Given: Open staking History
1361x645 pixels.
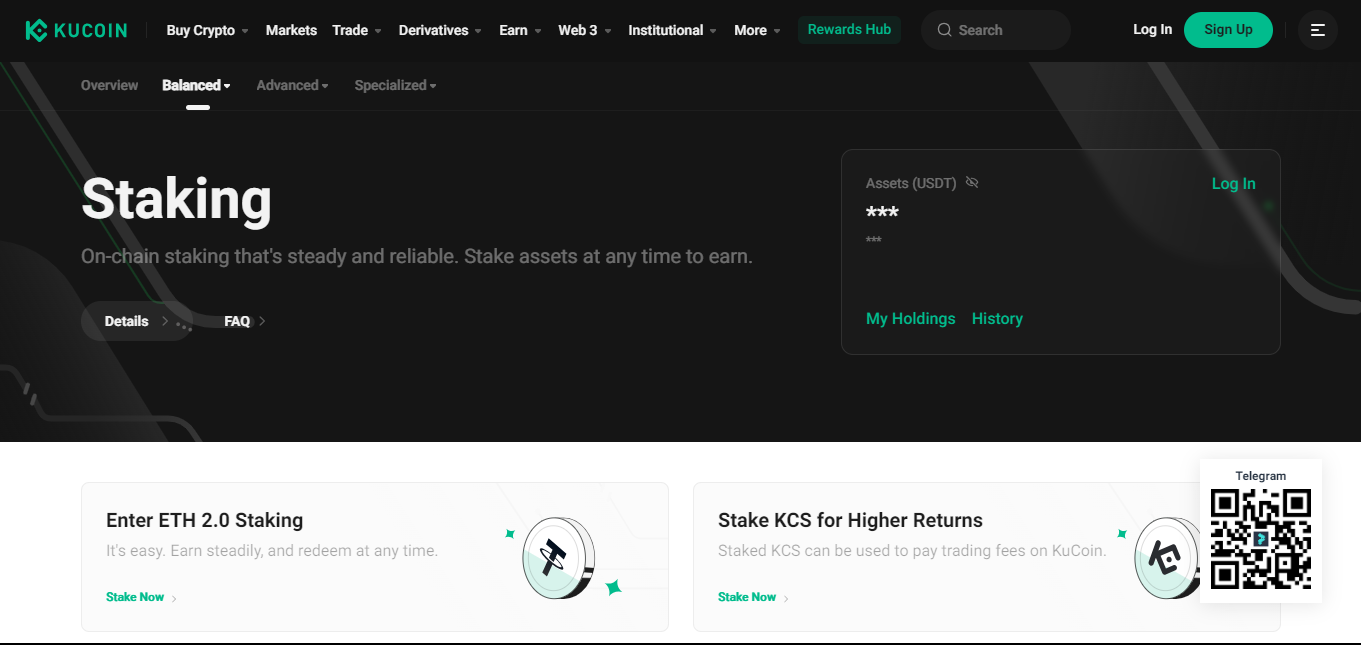Looking at the screenshot, I should [997, 319].
